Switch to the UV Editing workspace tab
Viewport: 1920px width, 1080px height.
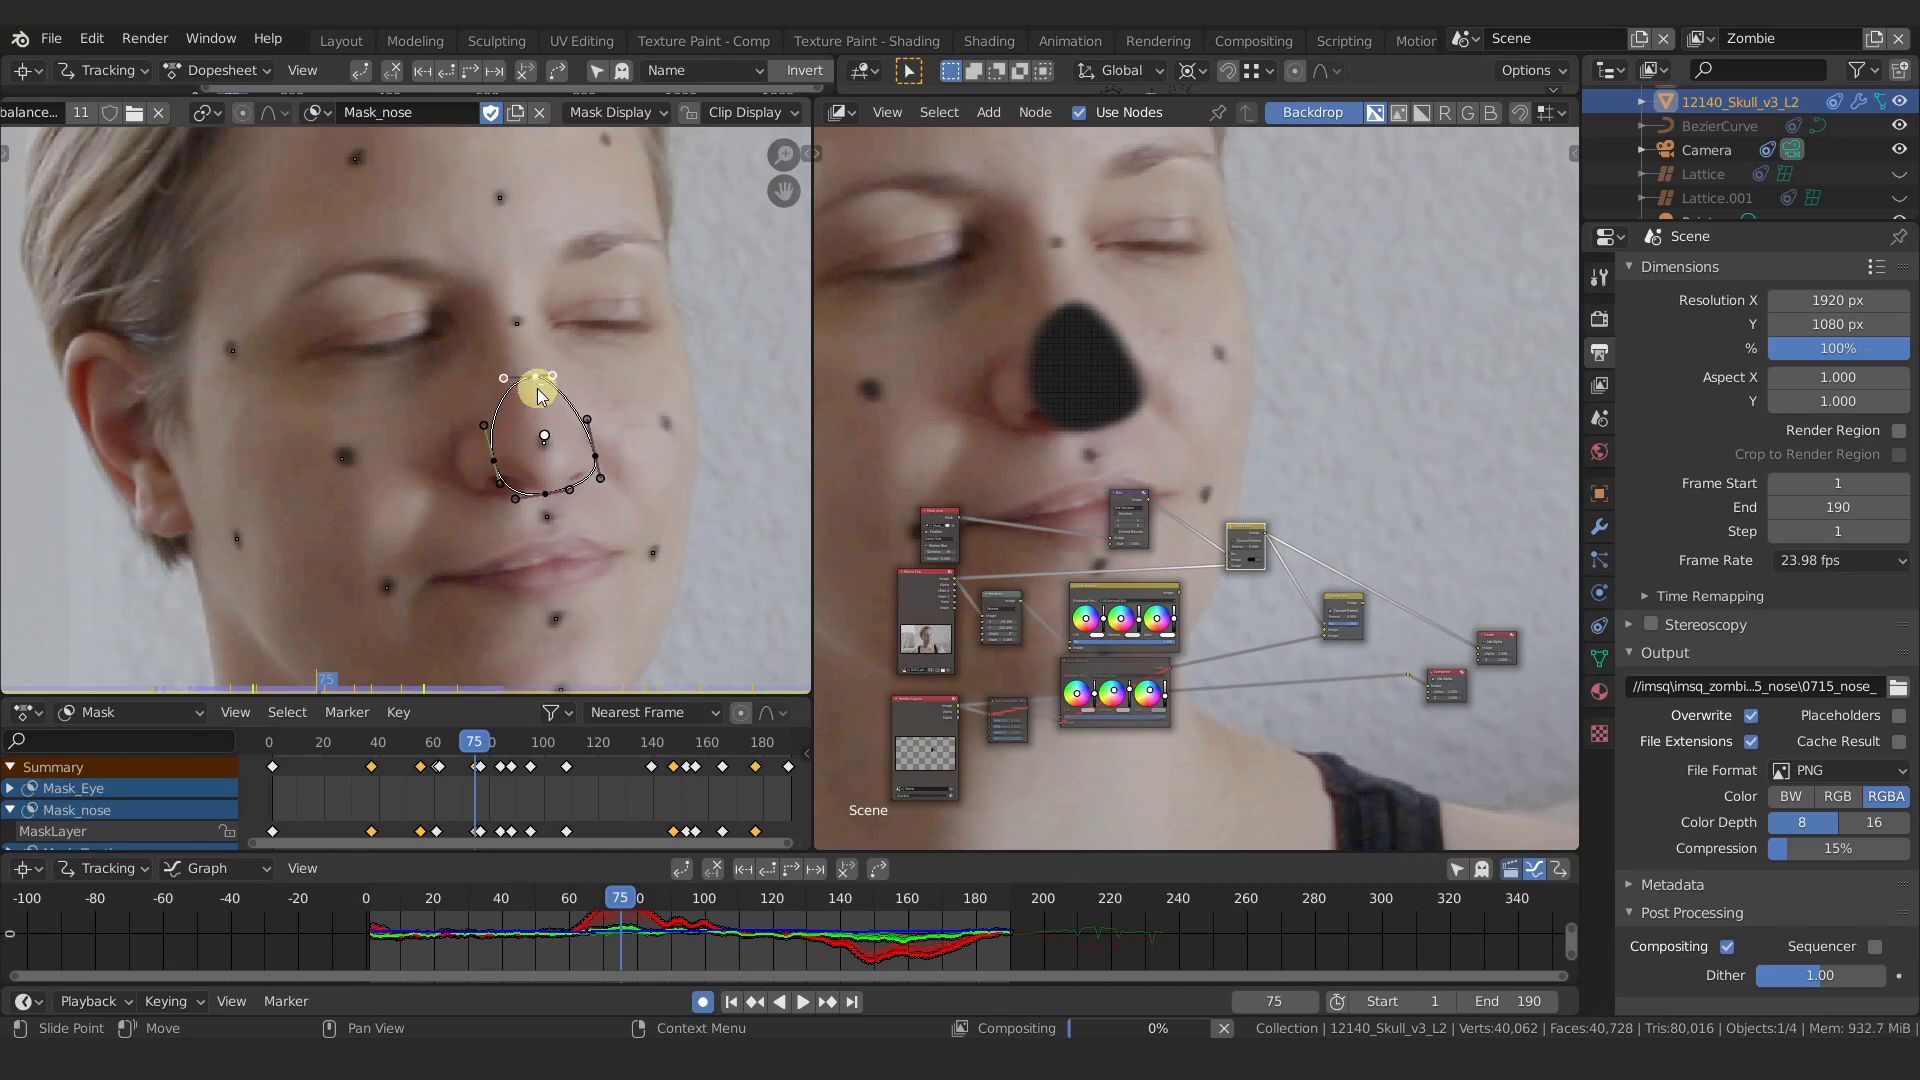pyautogui.click(x=581, y=41)
